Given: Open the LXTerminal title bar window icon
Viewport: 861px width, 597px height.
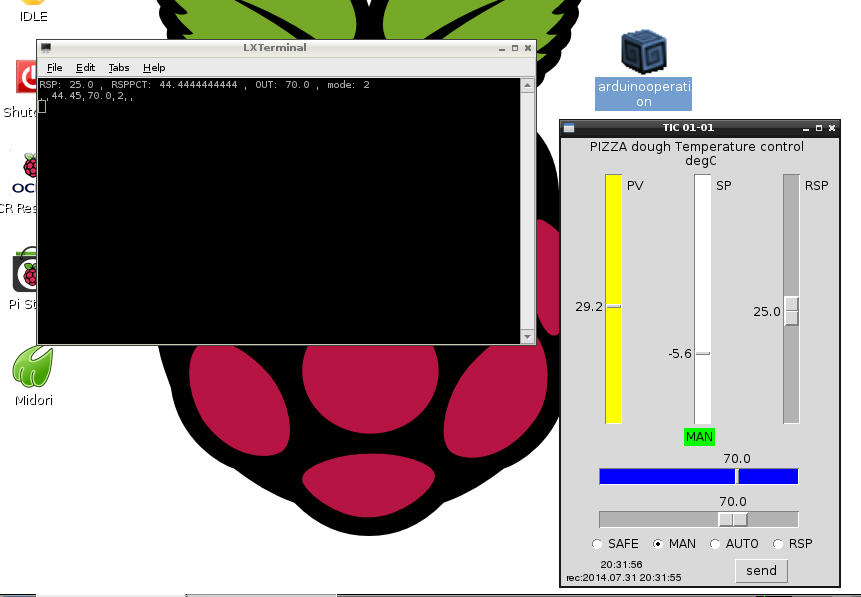Looking at the screenshot, I should point(46,48).
